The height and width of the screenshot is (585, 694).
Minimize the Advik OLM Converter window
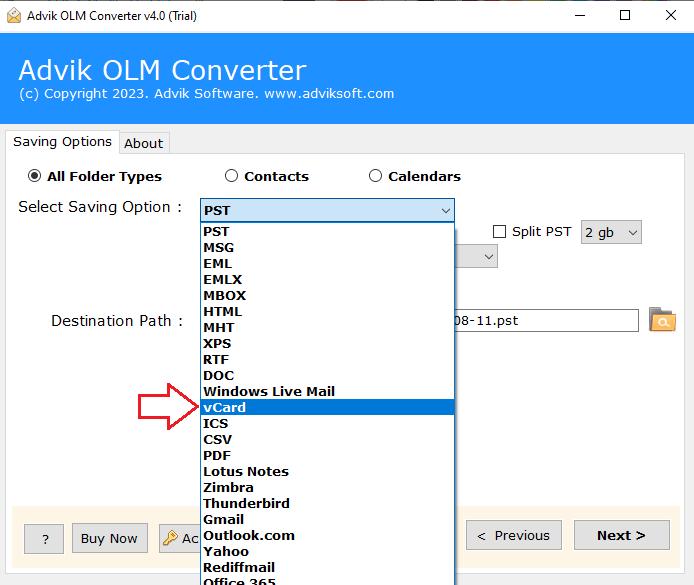click(x=580, y=15)
